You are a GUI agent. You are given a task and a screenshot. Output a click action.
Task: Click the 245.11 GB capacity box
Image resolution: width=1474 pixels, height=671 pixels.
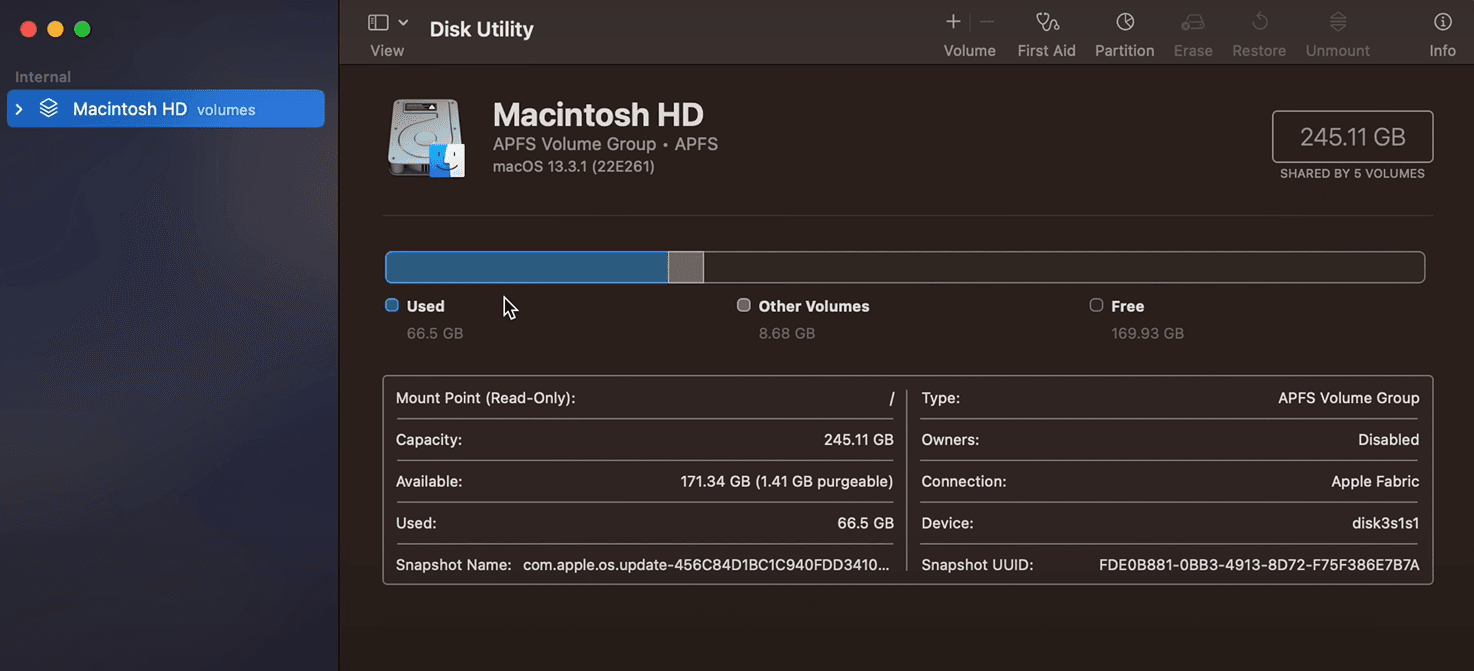(x=1352, y=137)
